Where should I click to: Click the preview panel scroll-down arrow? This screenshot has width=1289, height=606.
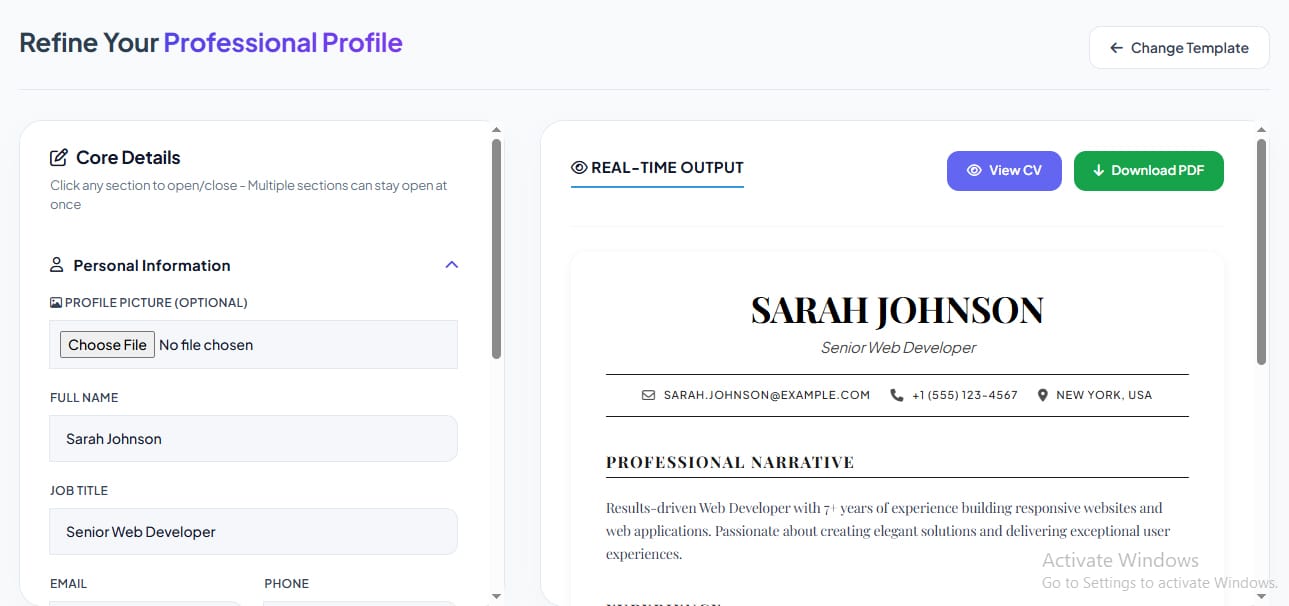point(1261,597)
